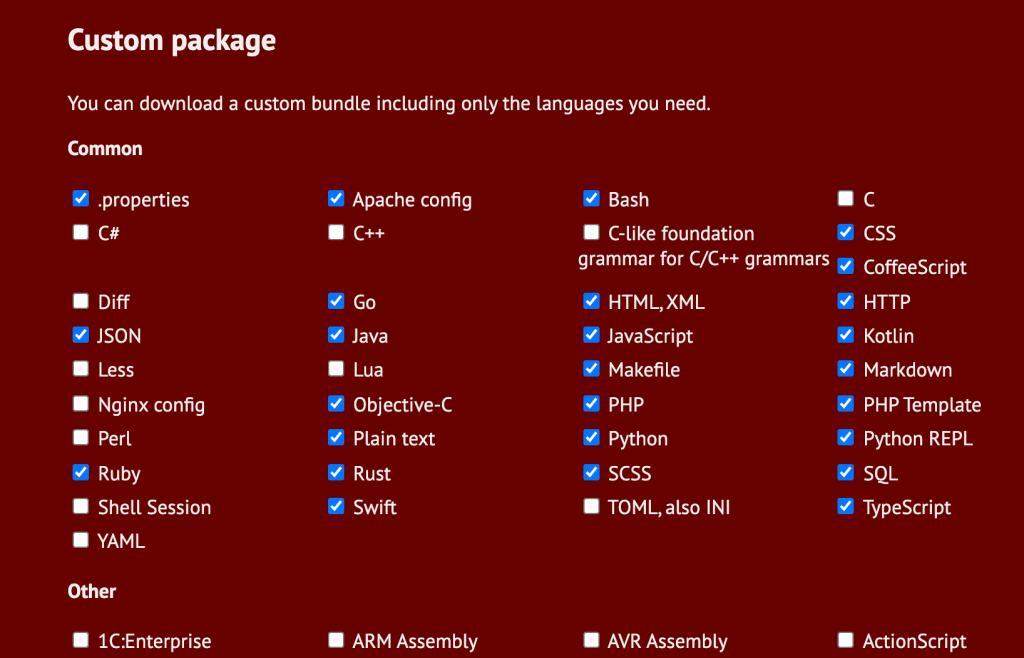The height and width of the screenshot is (658, 1024).
Task: Enable the Nginx config checkbox
Action: pyautogui.click(x=81, y=404)
